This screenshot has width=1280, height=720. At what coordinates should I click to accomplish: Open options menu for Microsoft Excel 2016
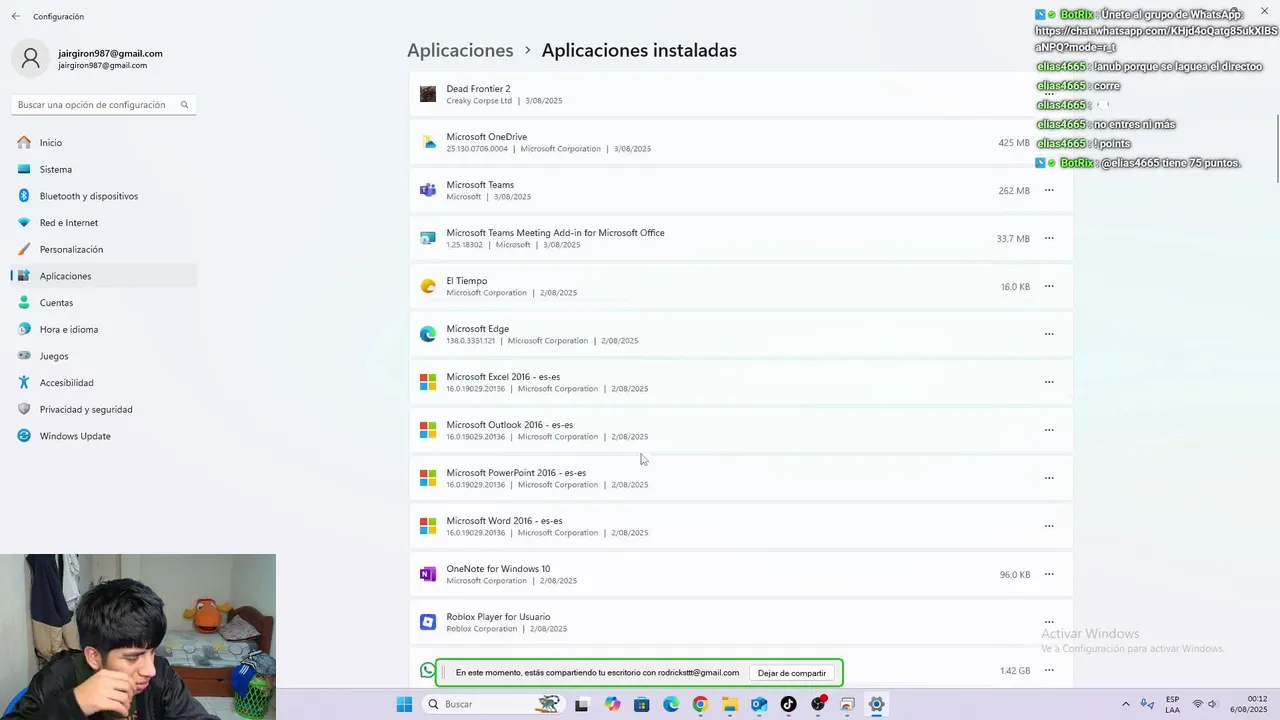pyautogui.click(x=1049, y=382)
